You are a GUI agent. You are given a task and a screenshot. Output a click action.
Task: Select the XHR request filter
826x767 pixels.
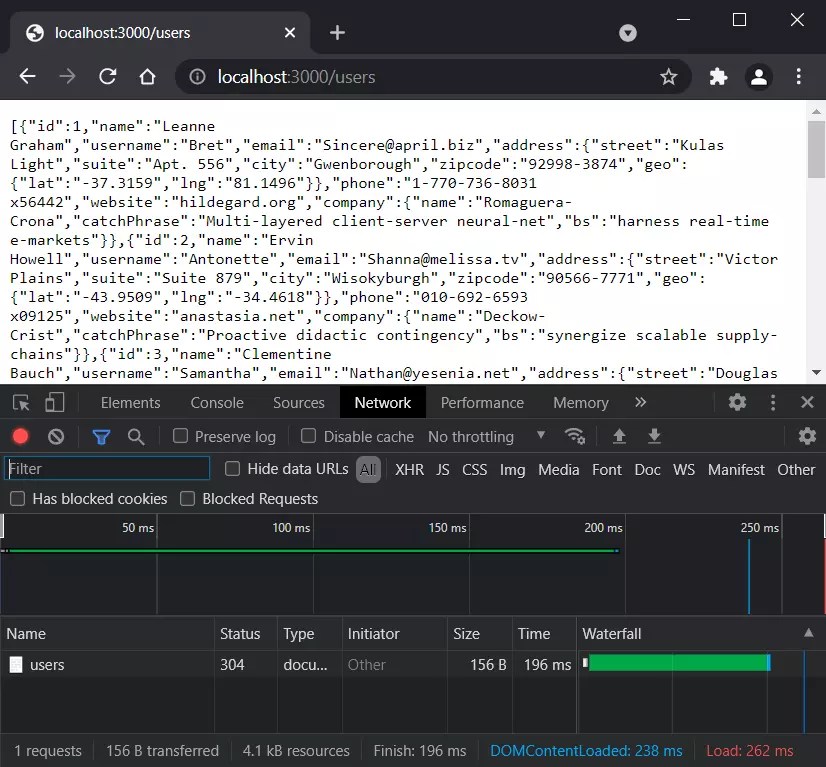(x=409, y=470)
